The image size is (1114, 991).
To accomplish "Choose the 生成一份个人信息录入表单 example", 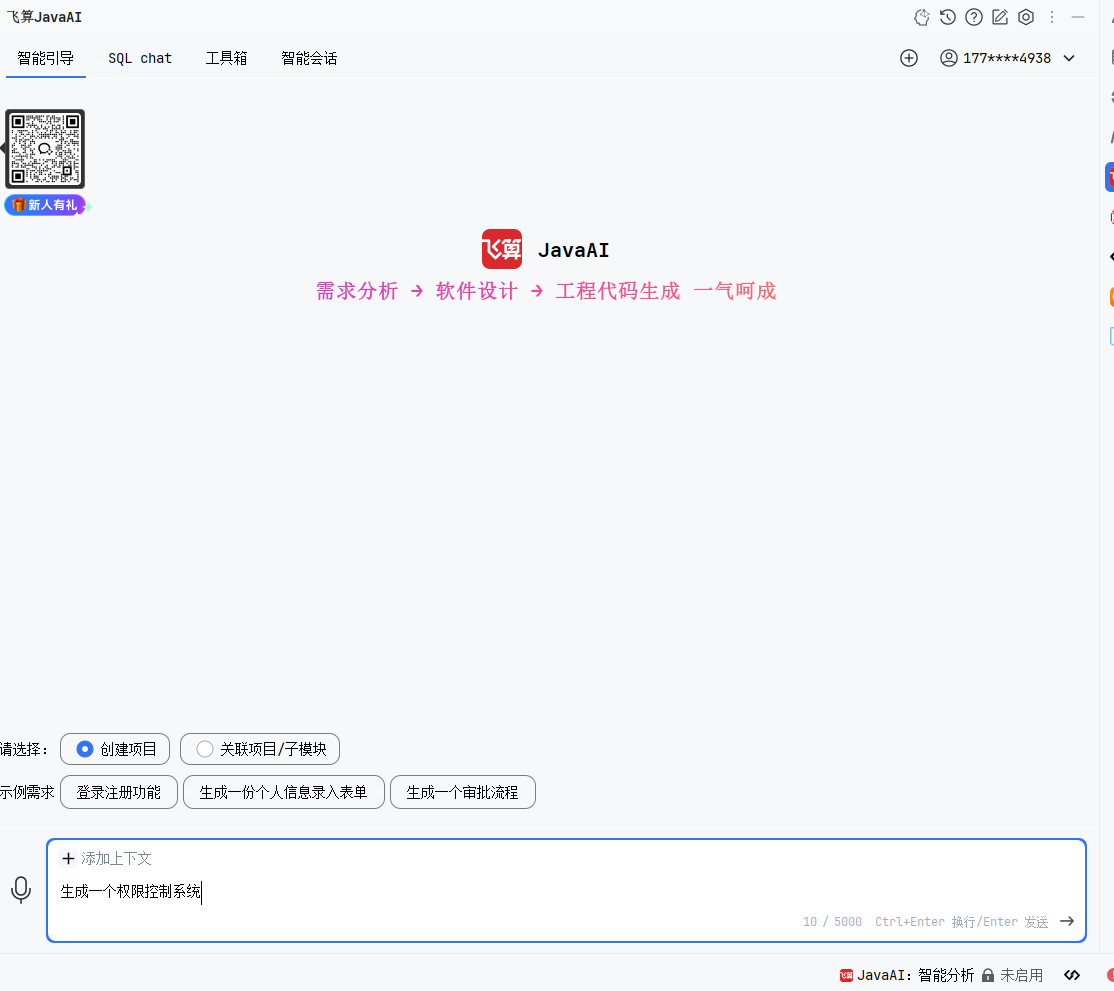I will point(283,792).
